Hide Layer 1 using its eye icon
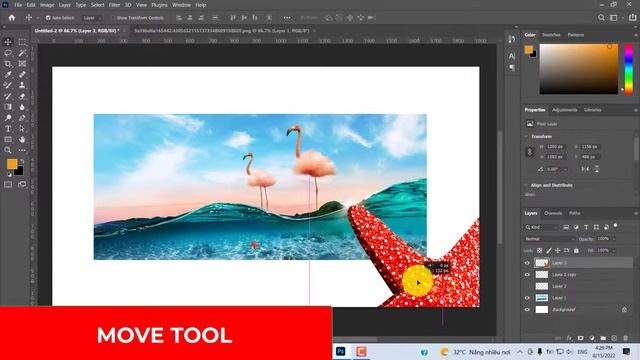The height and width of the screenshot is (360, 640). [x=527, y=298]
